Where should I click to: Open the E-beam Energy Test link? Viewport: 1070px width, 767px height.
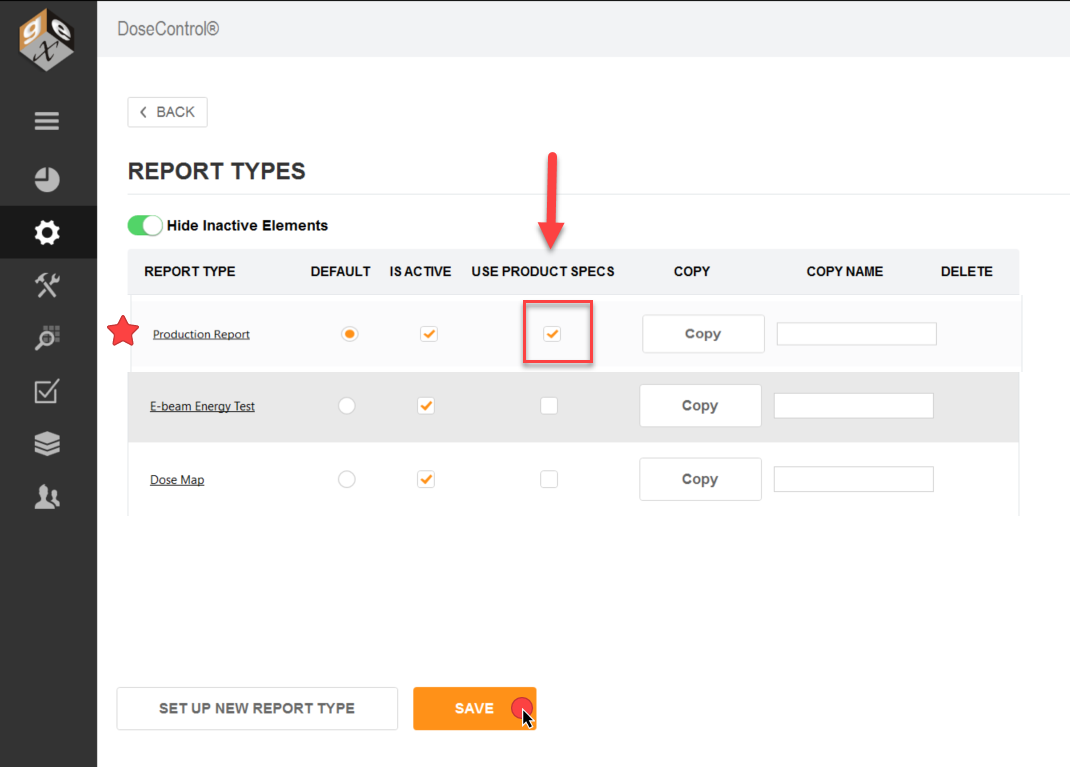tap(202, 406)
